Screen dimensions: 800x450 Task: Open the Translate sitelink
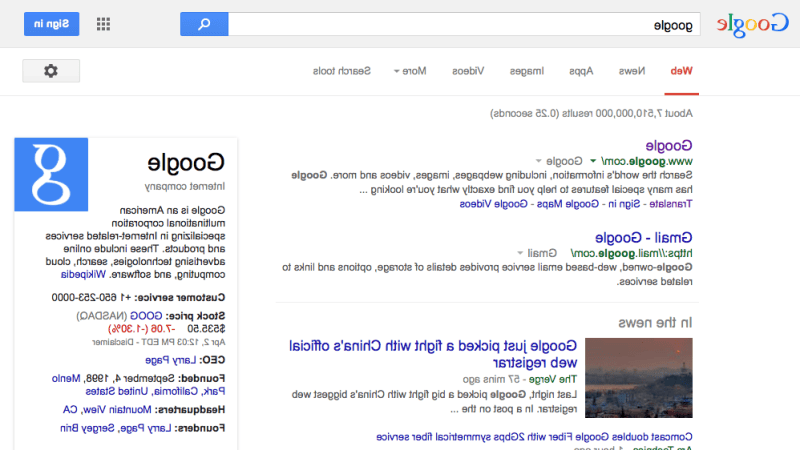click(670, 204)
